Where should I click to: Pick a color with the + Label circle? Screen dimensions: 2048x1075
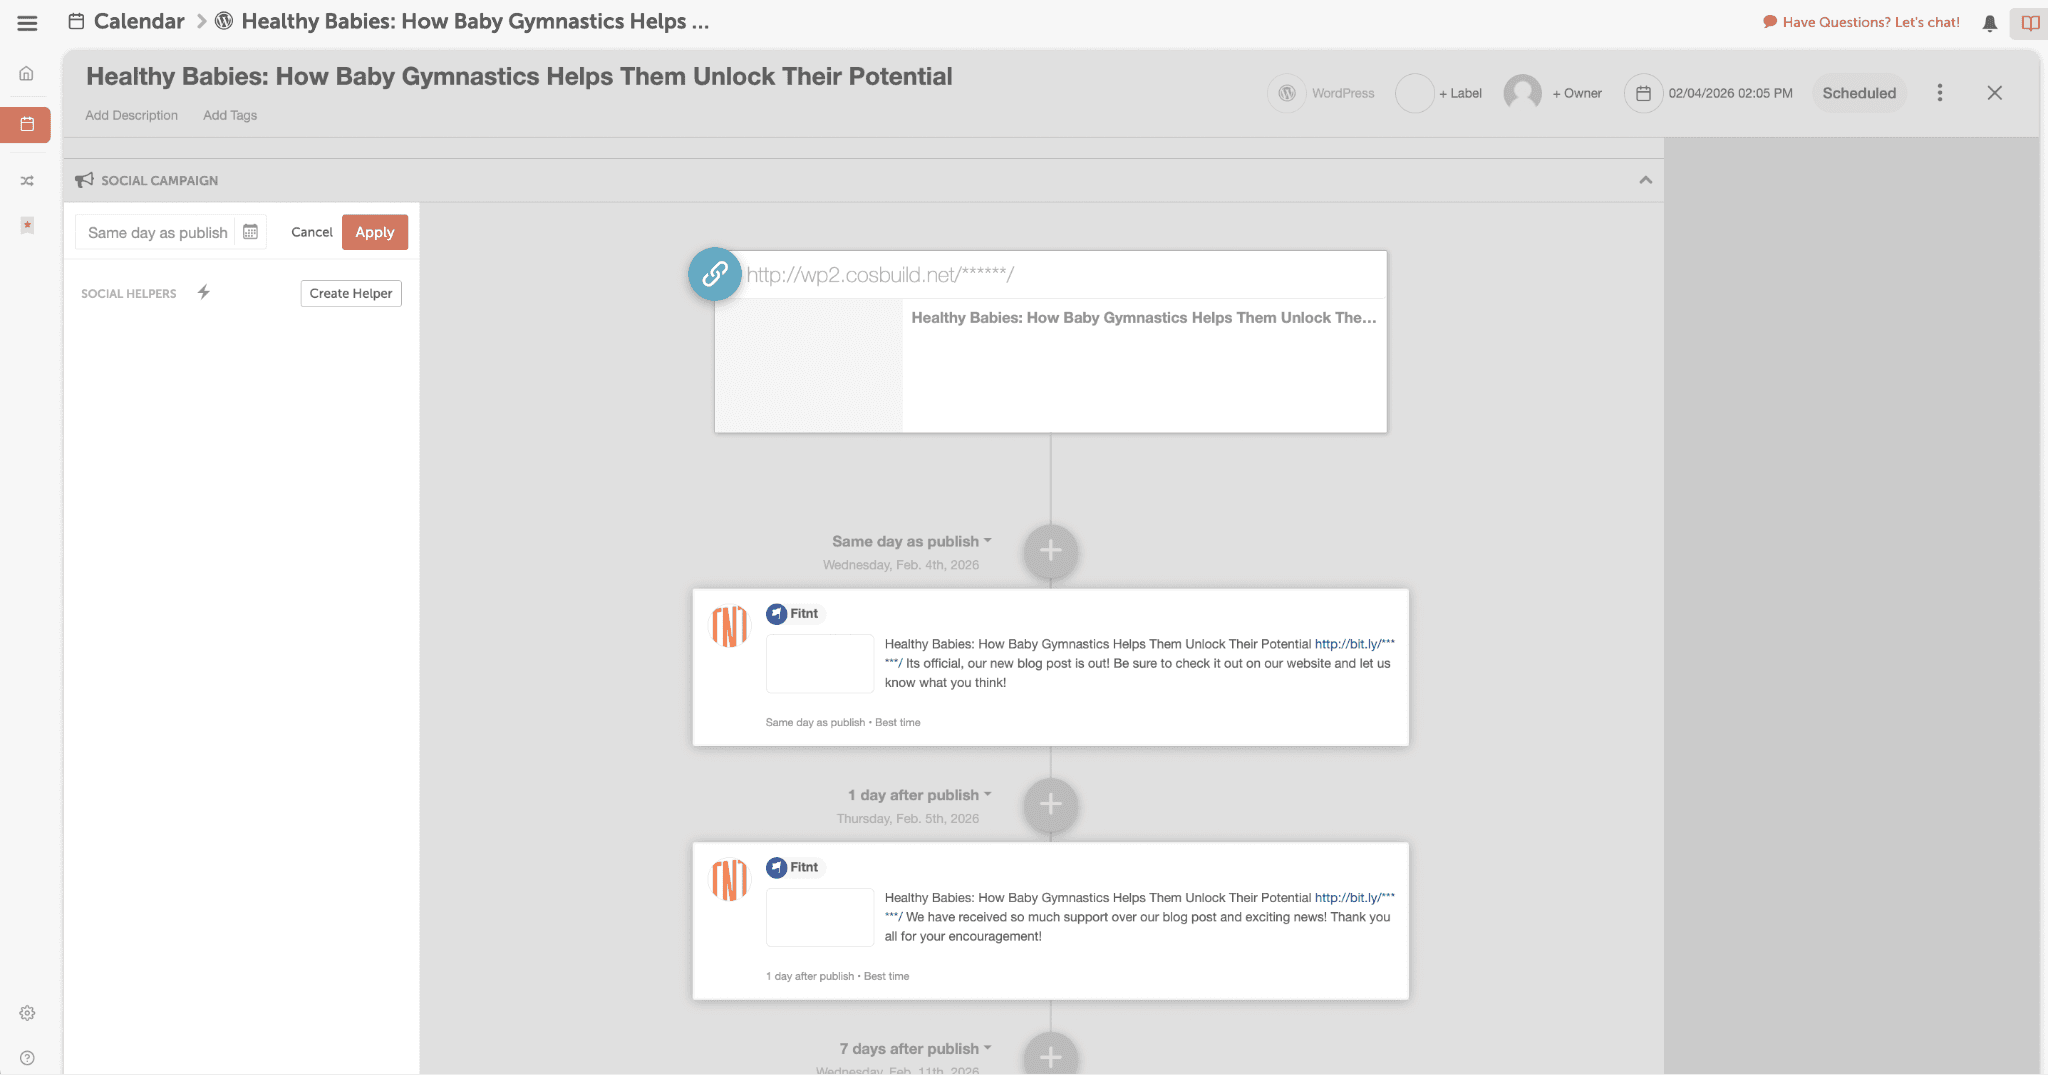click(1414, 93)
